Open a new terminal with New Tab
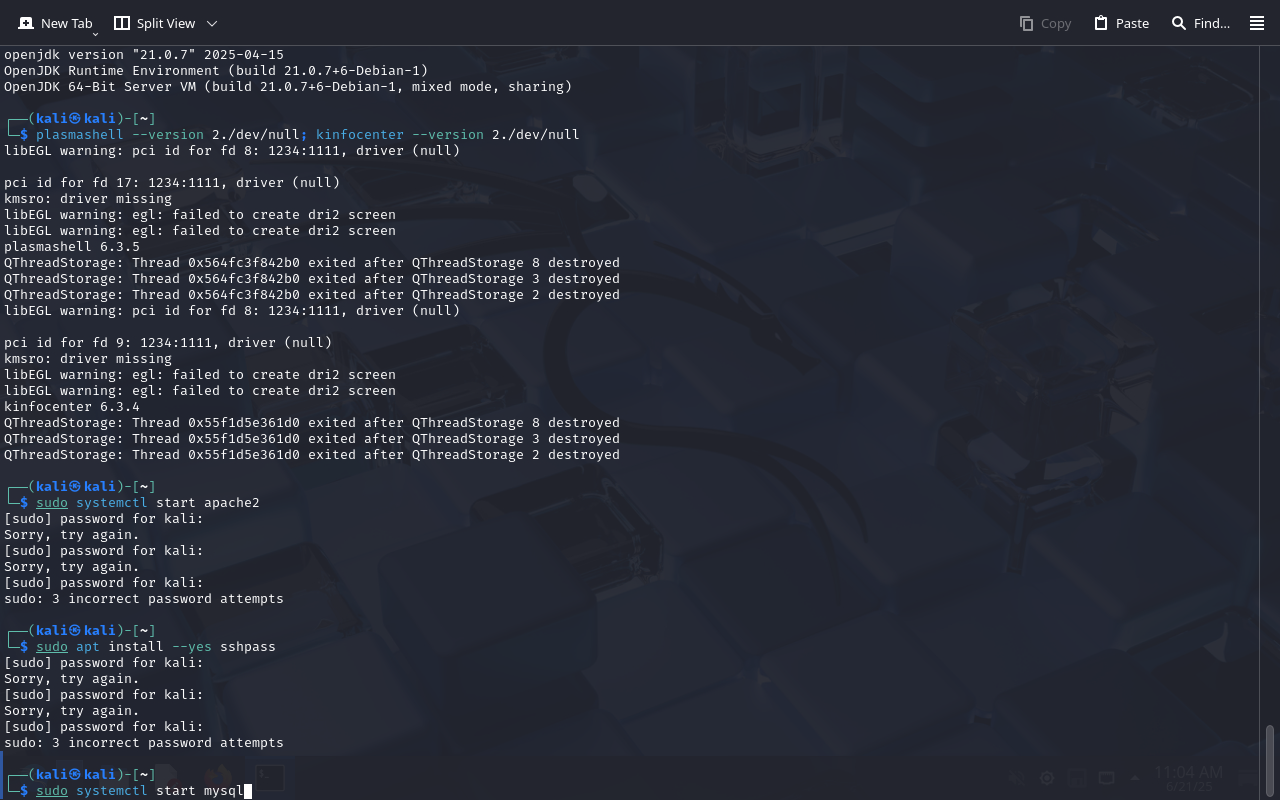Screen dimensions: 1280x800 coord(56,23)
